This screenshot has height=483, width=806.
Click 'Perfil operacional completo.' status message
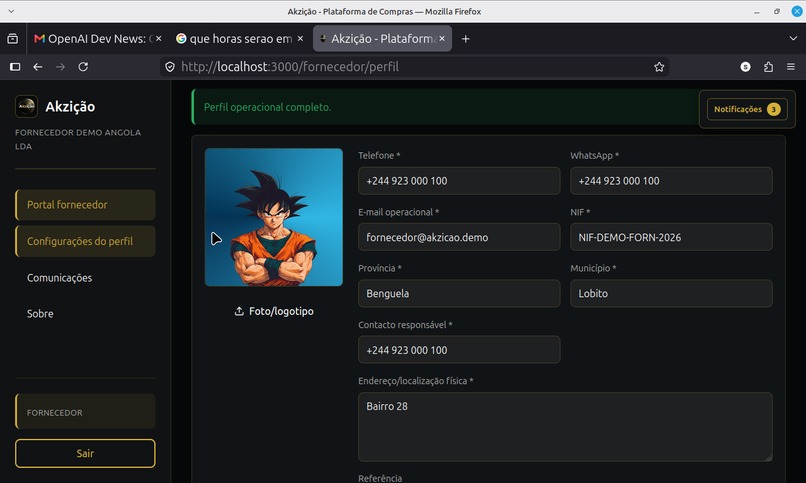point(267,107)
